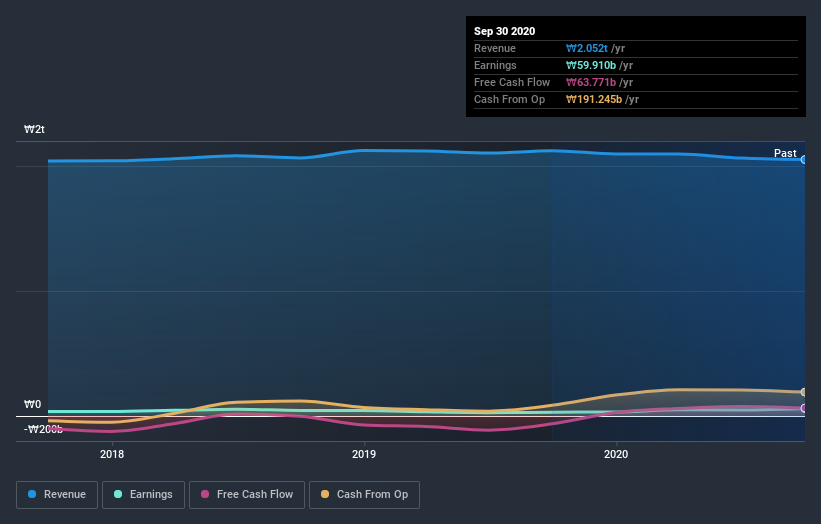Viewport: 821px width, 524px height.
Task: Click the Earnings row label in tooltip
Action: click(495, 65)
